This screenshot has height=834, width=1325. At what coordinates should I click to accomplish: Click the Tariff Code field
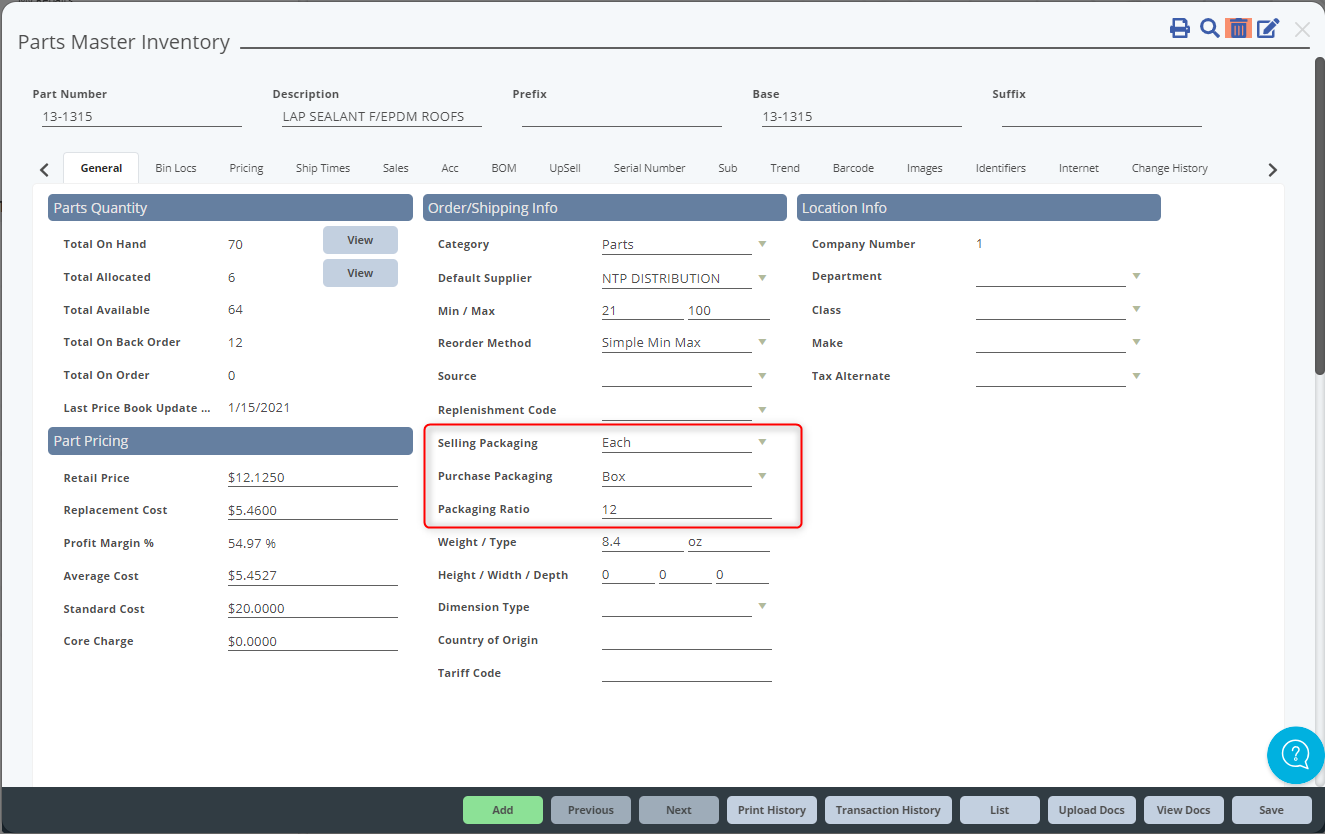[x=687, y=673]
